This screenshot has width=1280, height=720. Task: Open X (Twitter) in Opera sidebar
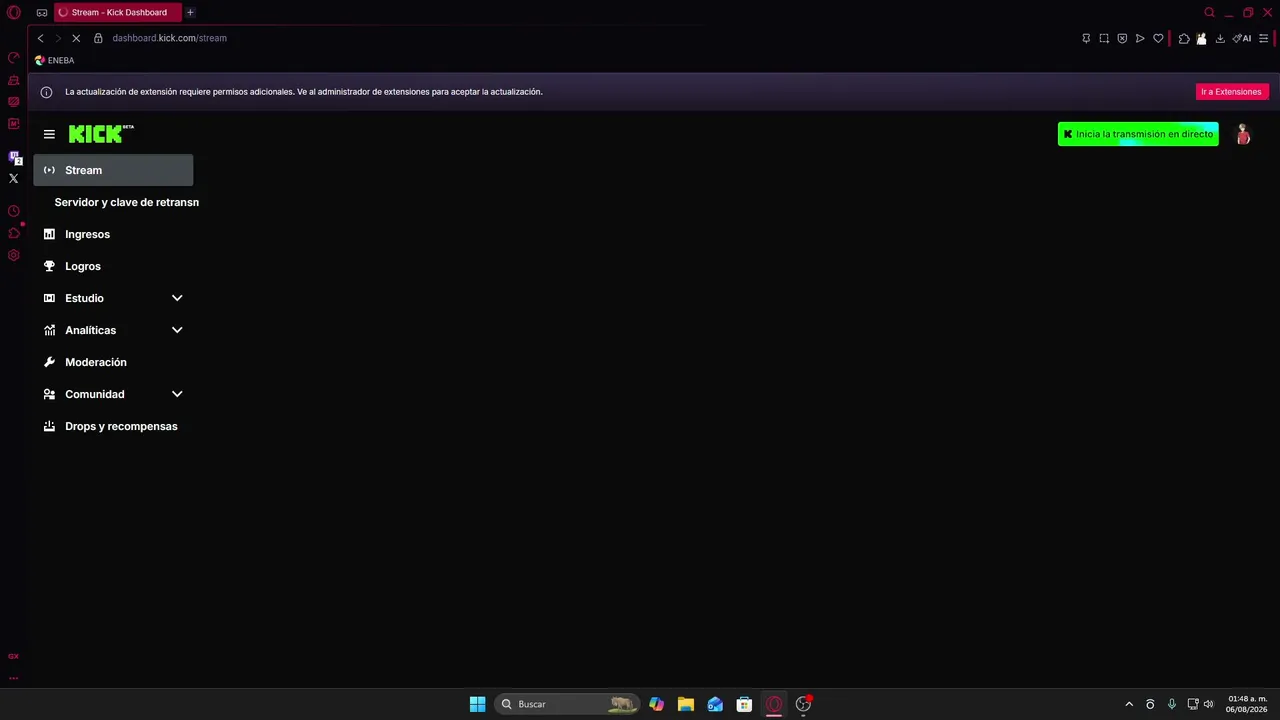tap(14, 178)
